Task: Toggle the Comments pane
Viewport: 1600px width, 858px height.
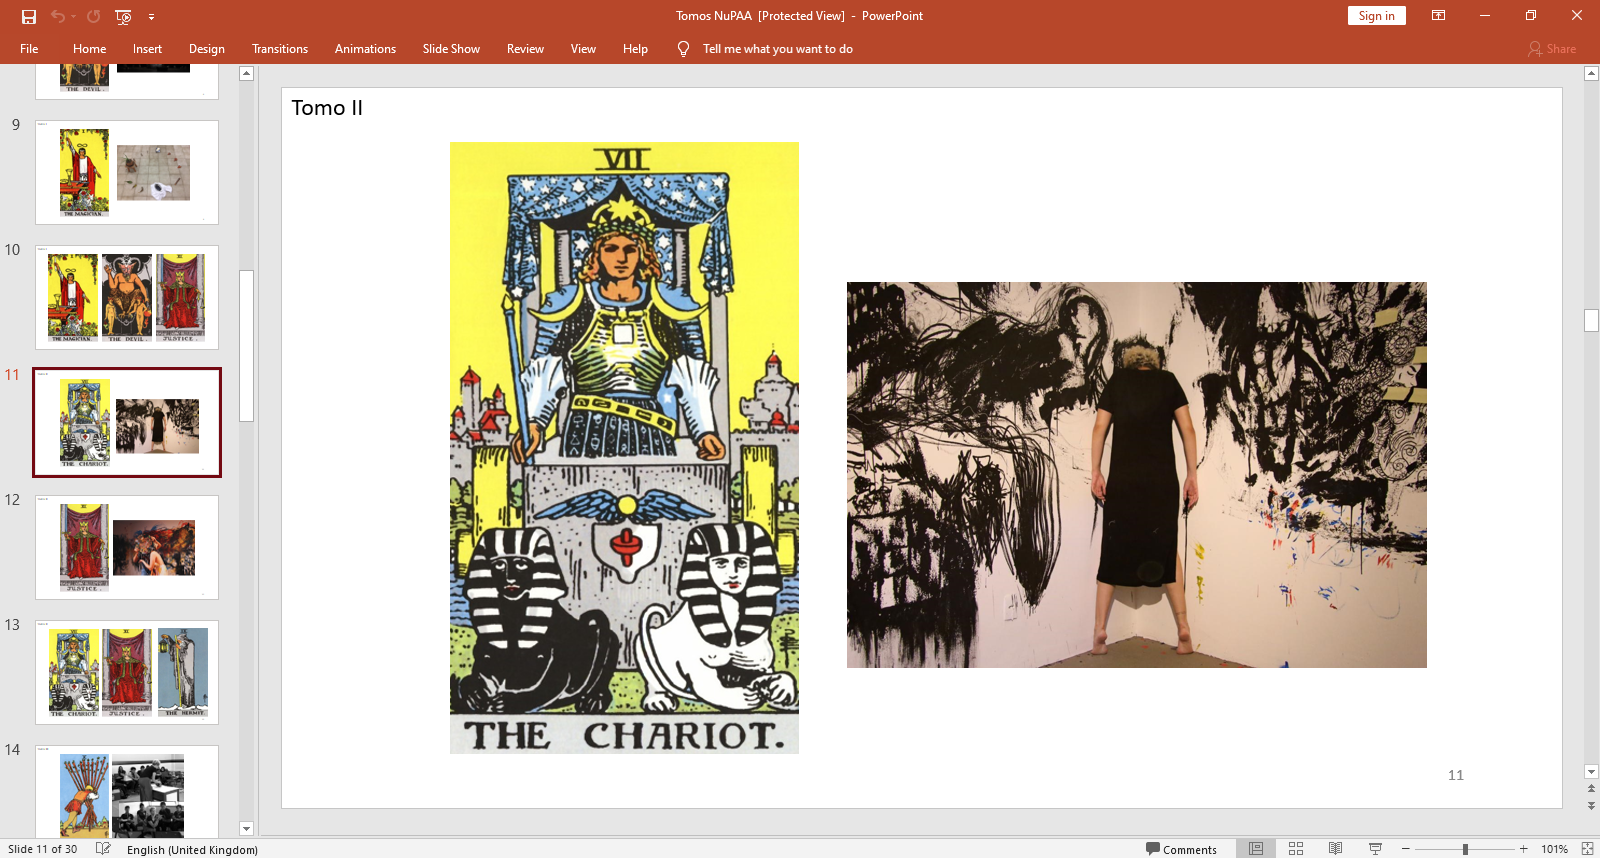Action: [x=1181, y=849]
